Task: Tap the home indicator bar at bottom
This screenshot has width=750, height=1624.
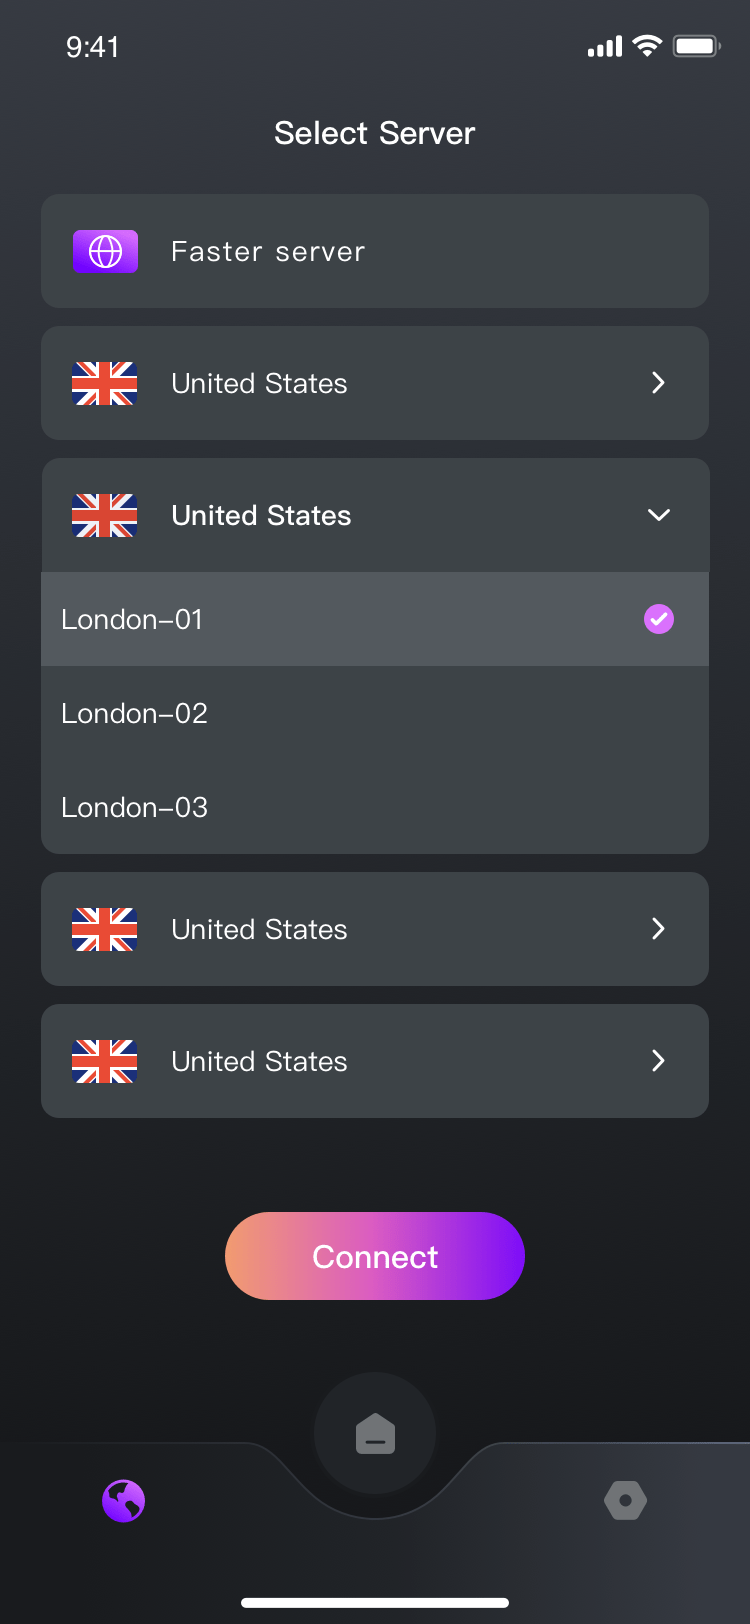Action: (x=375, y=1602)
